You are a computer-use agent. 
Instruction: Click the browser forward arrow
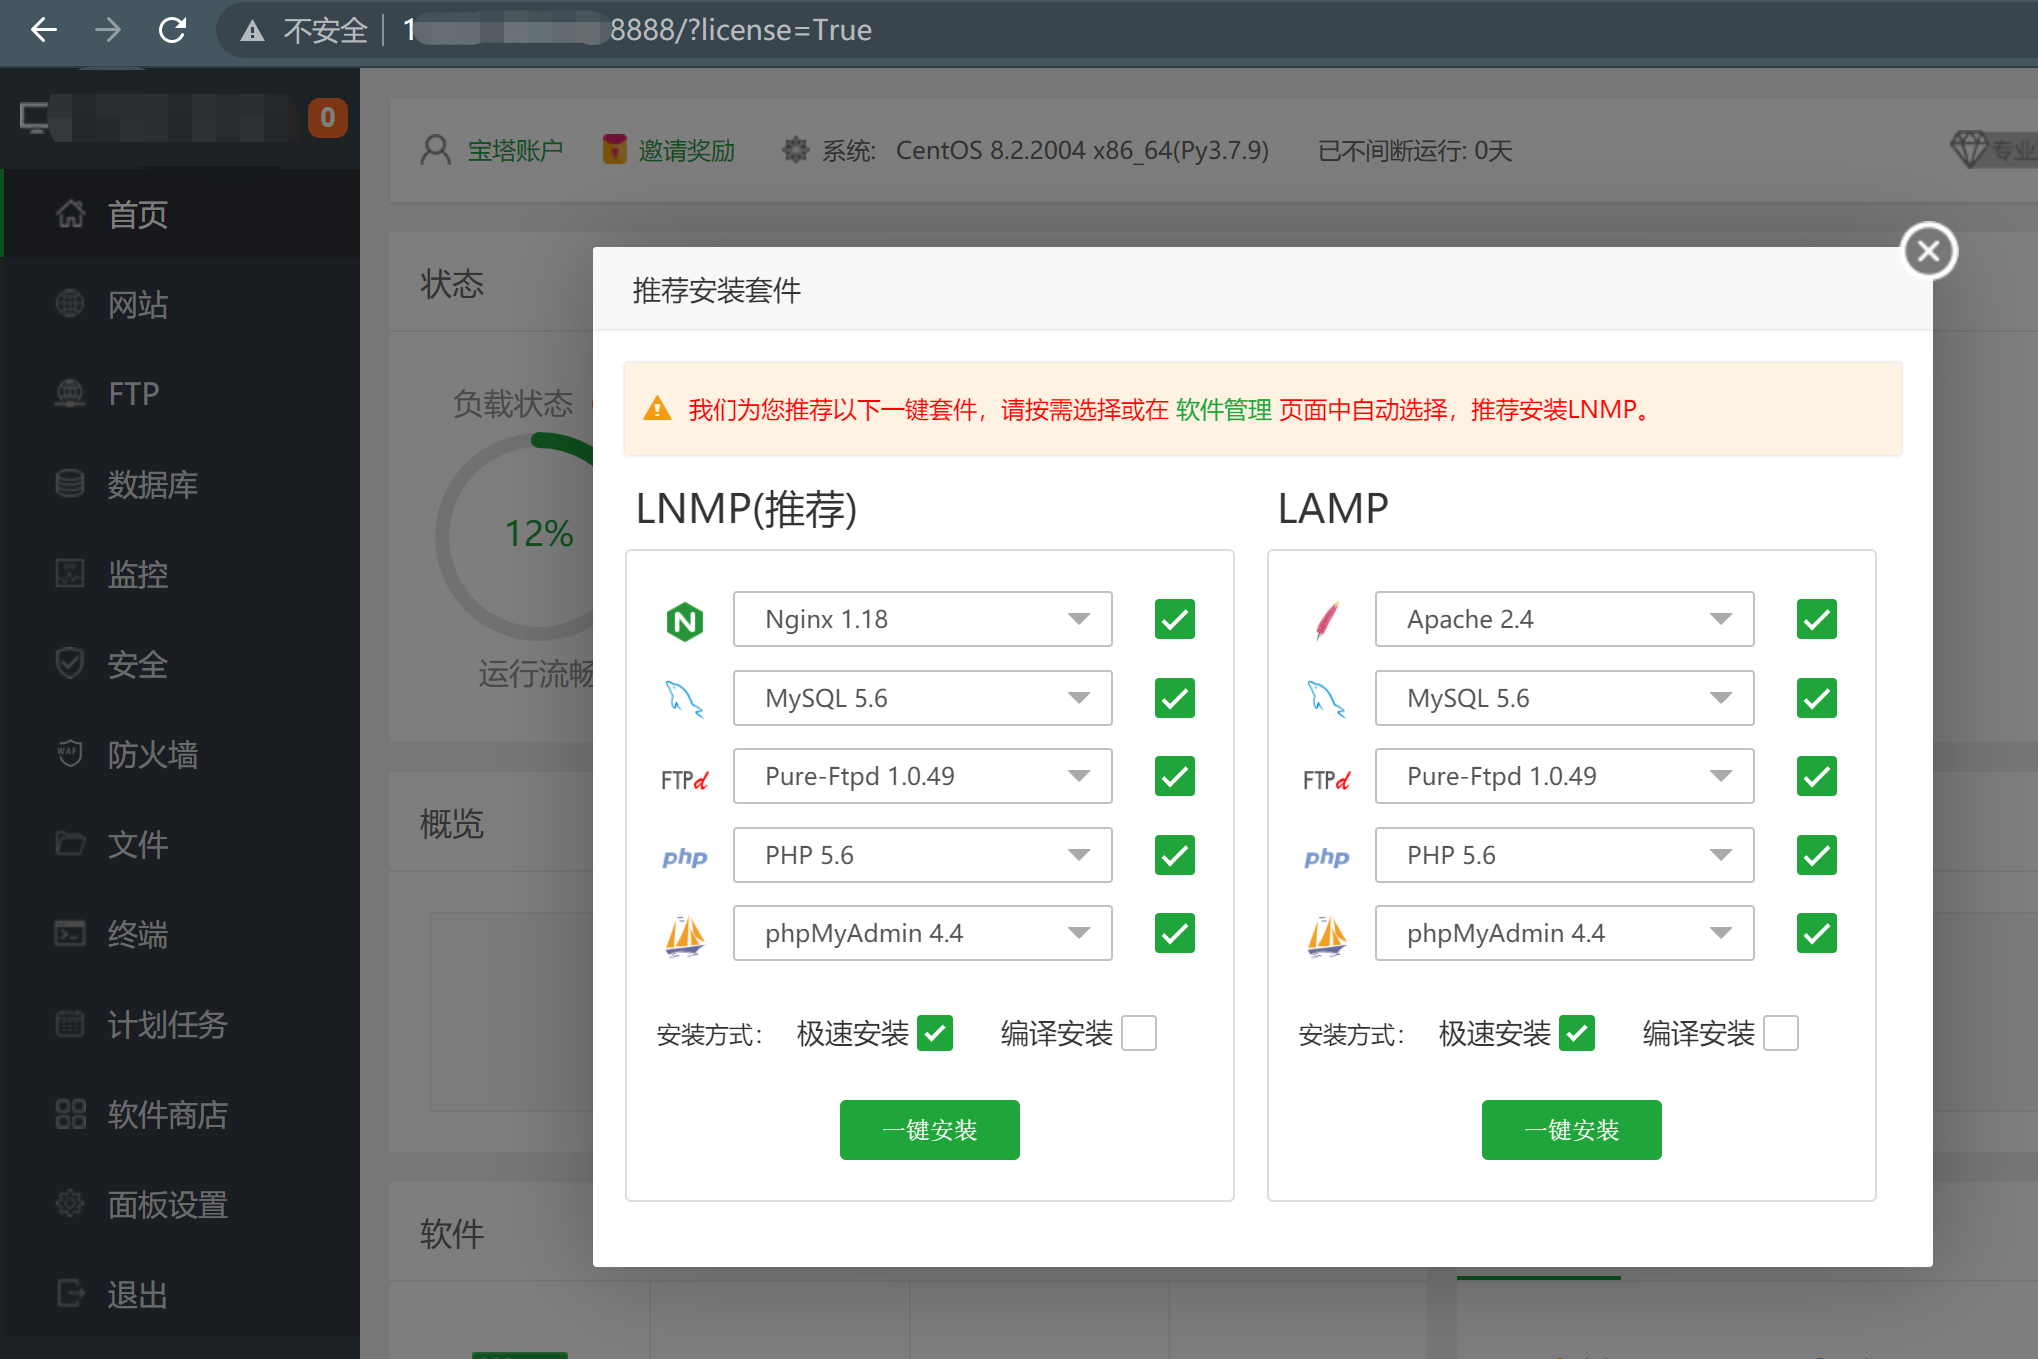[108, 30]
